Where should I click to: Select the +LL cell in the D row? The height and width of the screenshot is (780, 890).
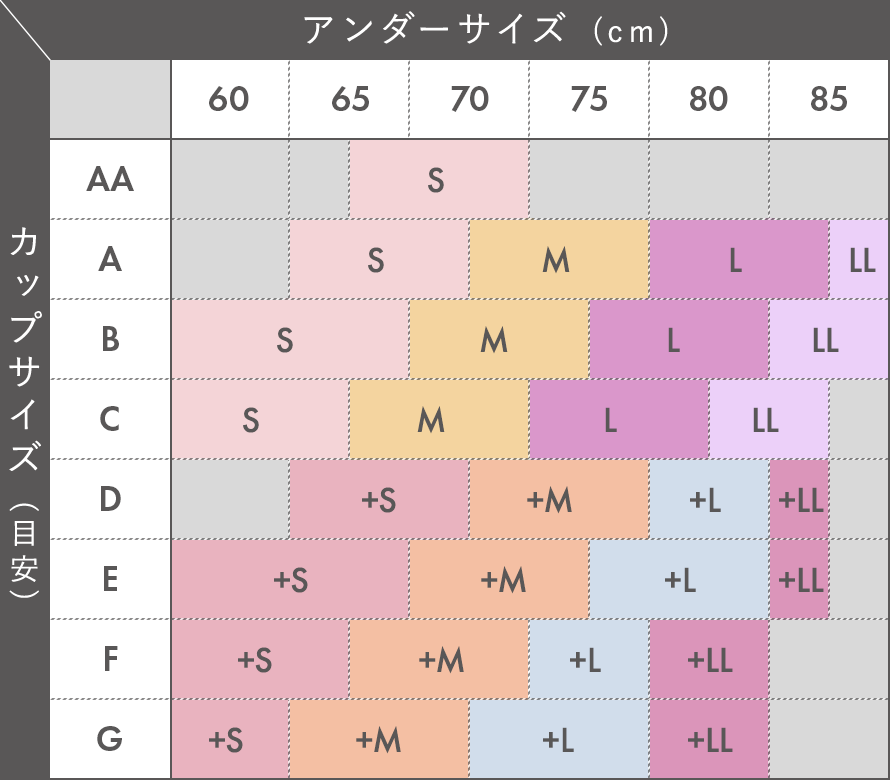(x=799, y=500)
